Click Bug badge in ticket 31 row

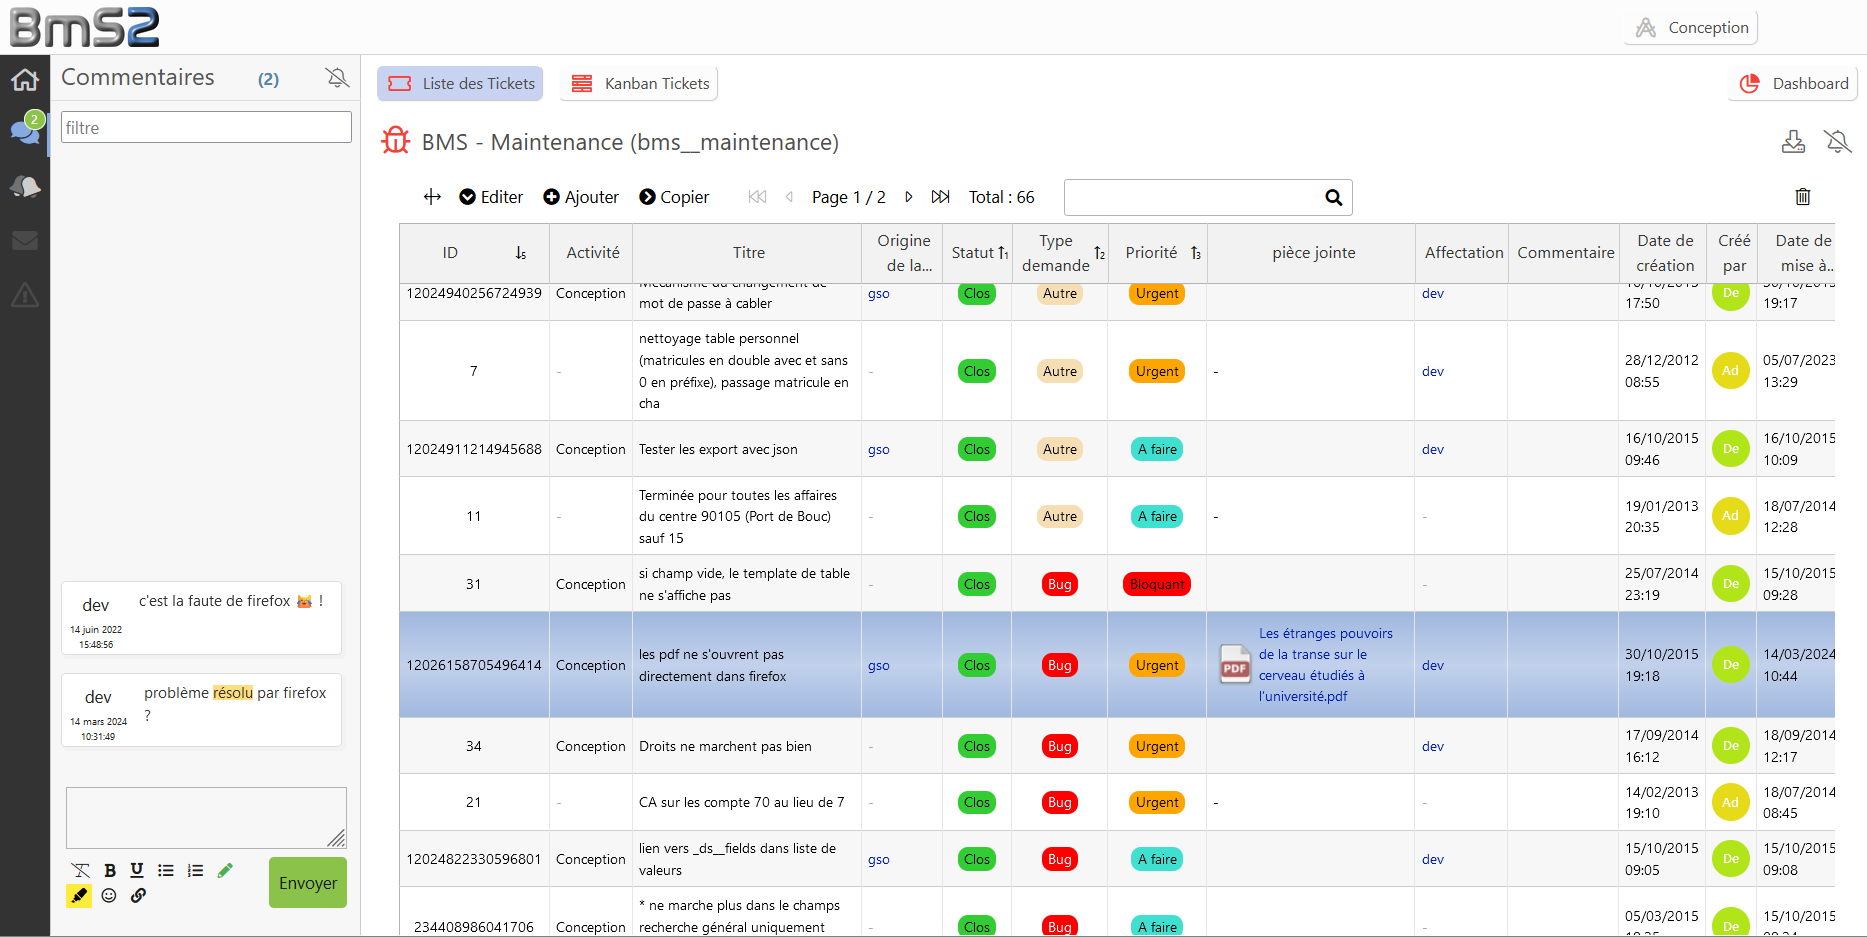tap(1060, 584)
